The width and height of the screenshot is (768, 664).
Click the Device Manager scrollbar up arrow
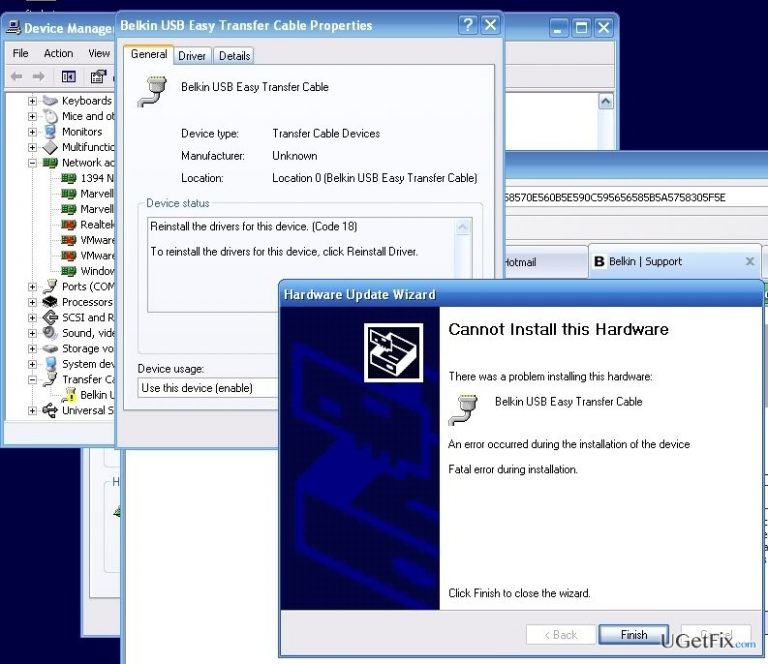(606, 102)
